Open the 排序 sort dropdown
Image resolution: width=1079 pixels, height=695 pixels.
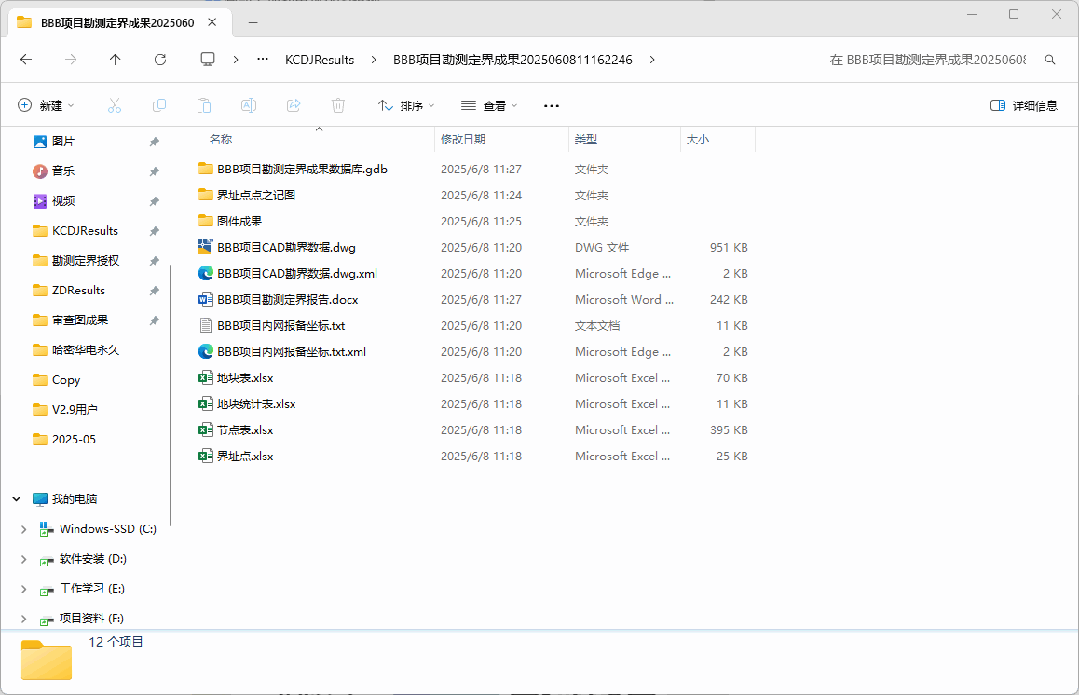pos(405,105)
